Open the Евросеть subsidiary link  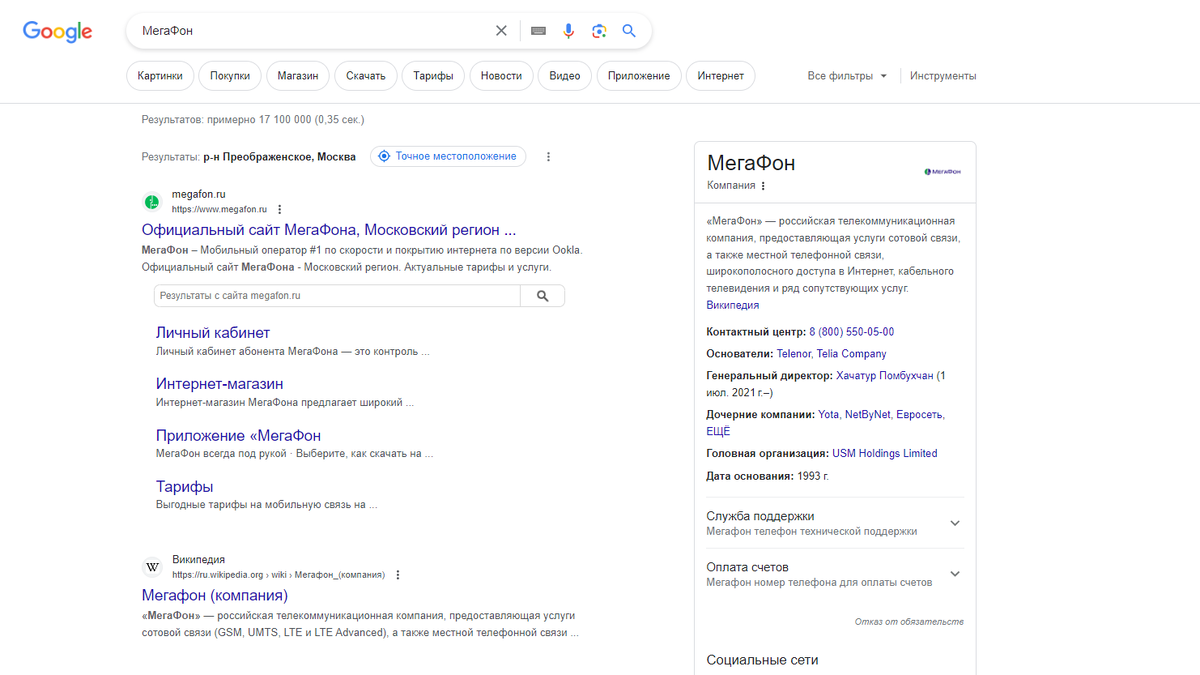920,414
